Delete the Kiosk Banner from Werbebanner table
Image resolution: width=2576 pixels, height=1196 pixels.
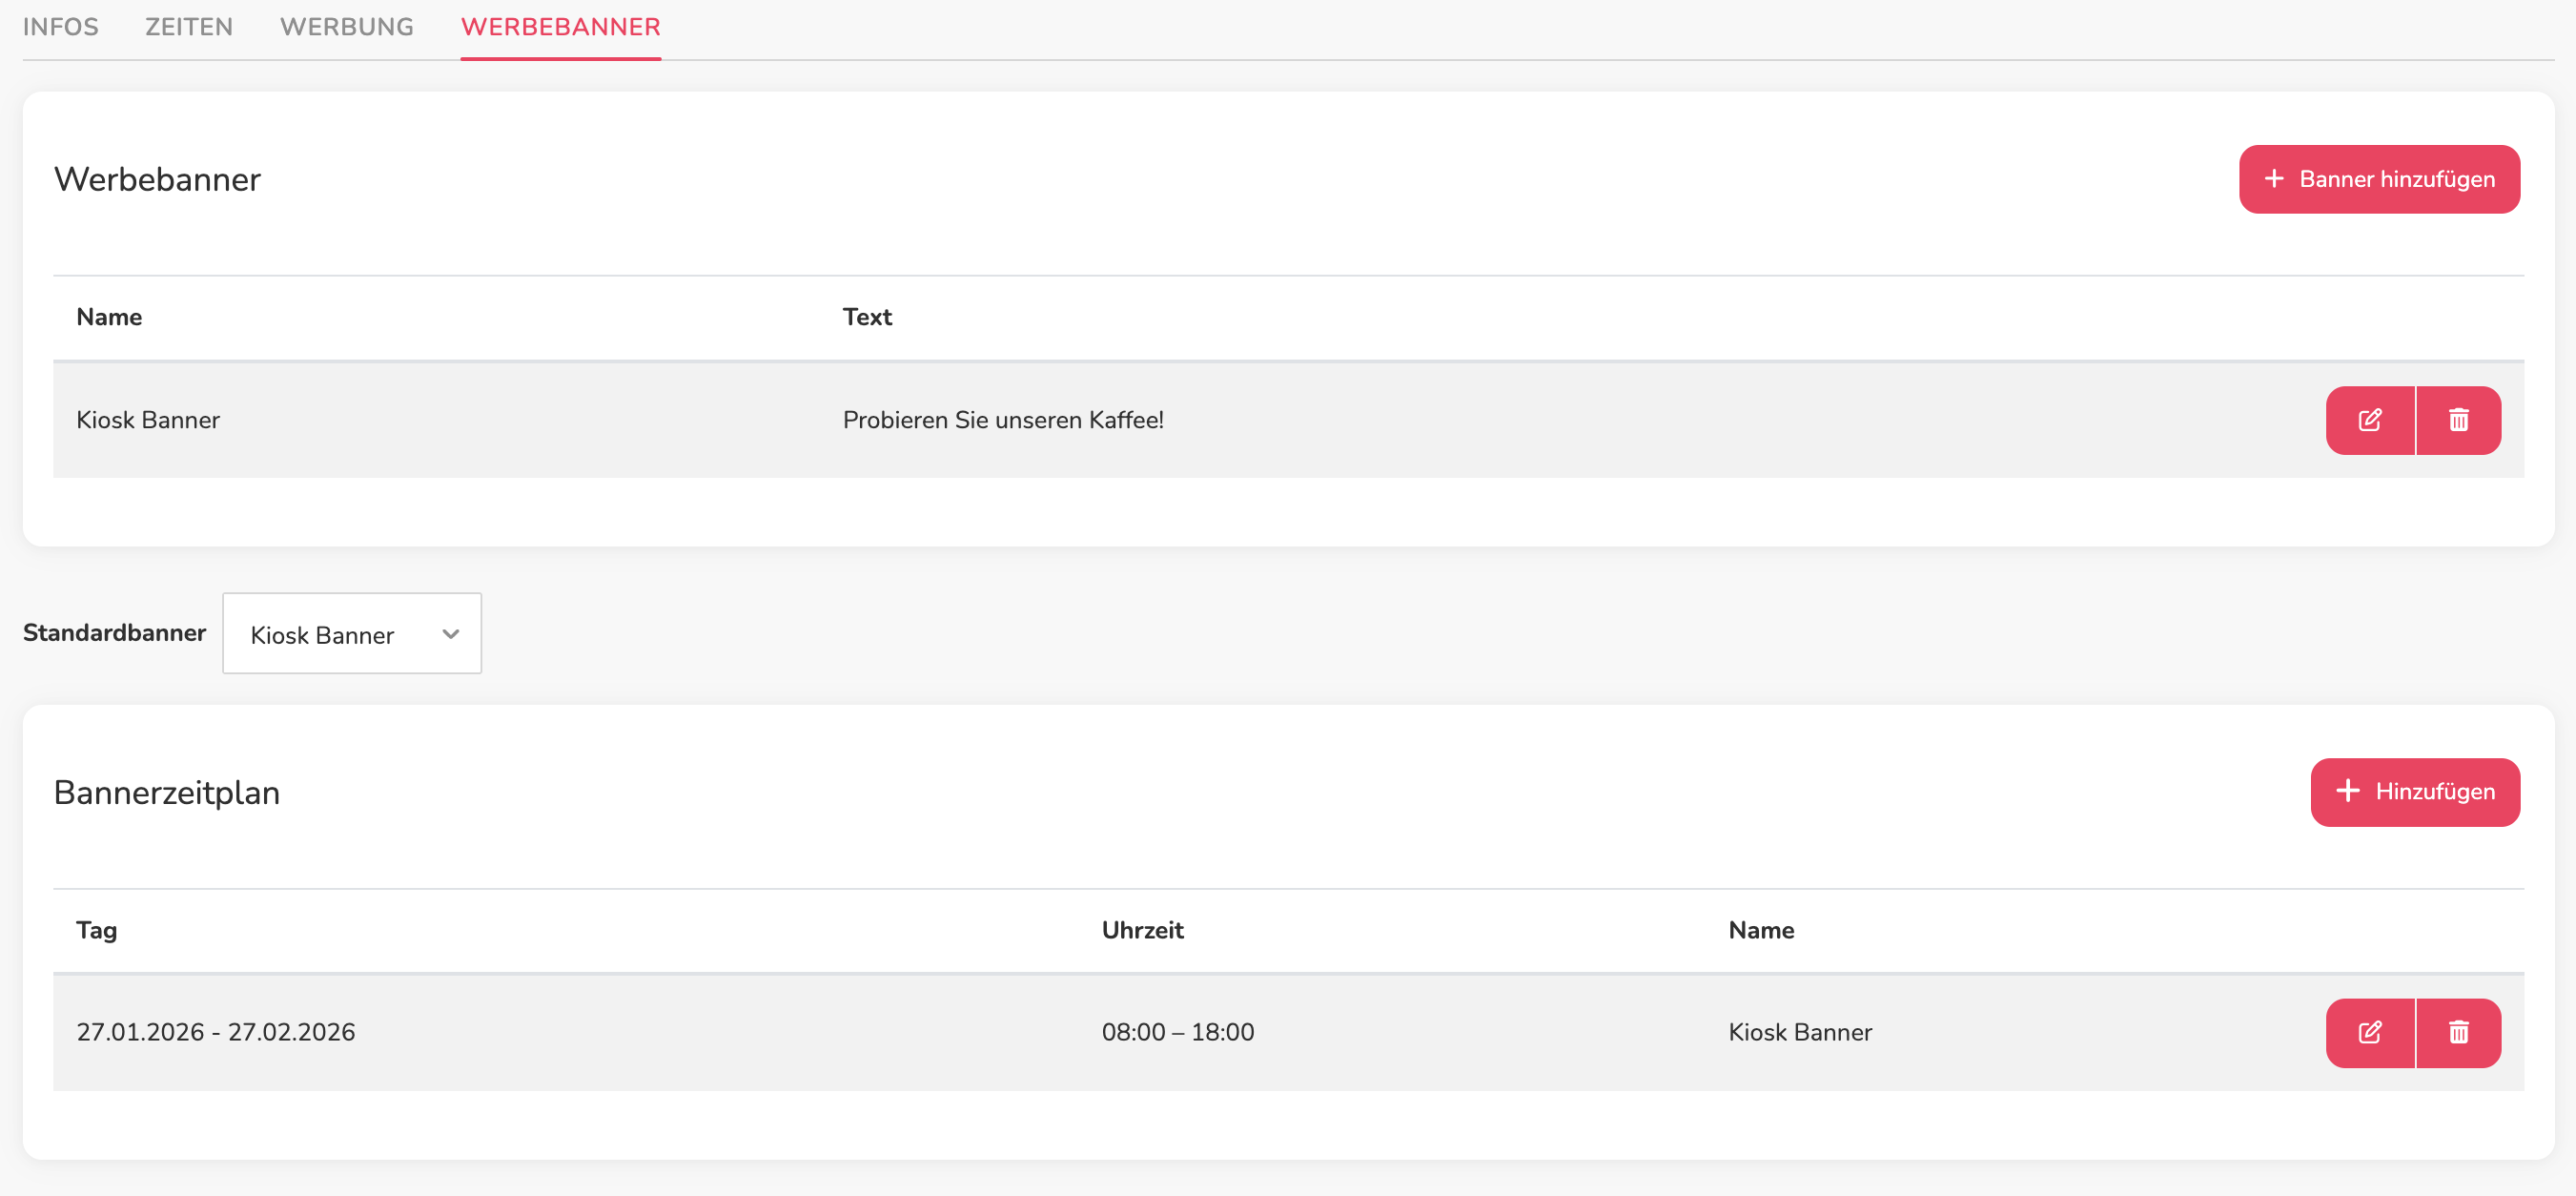pyautogui.click(x=2459, y=420)
